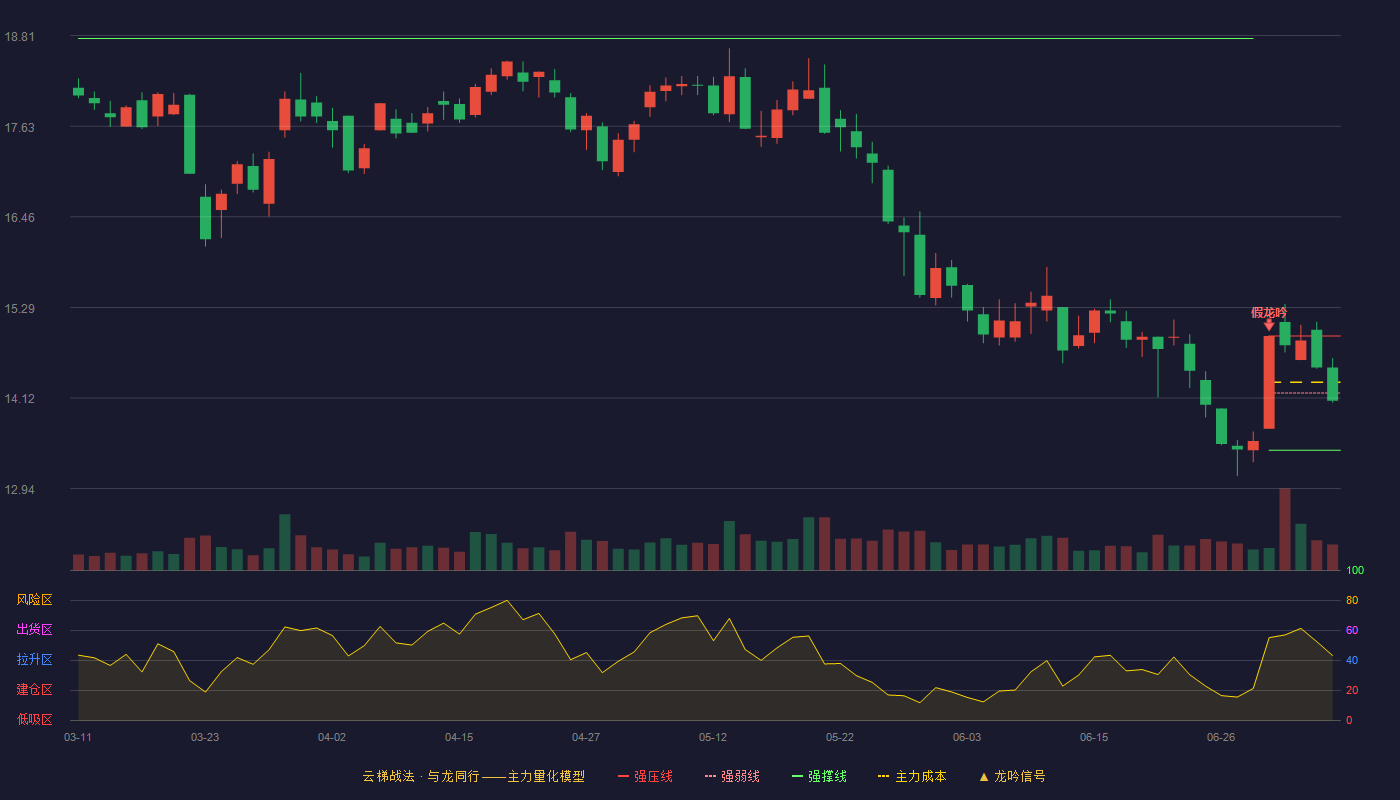Click the 假龙吟 signal label
The image size is (1400, 800).
pos(1268,312)
